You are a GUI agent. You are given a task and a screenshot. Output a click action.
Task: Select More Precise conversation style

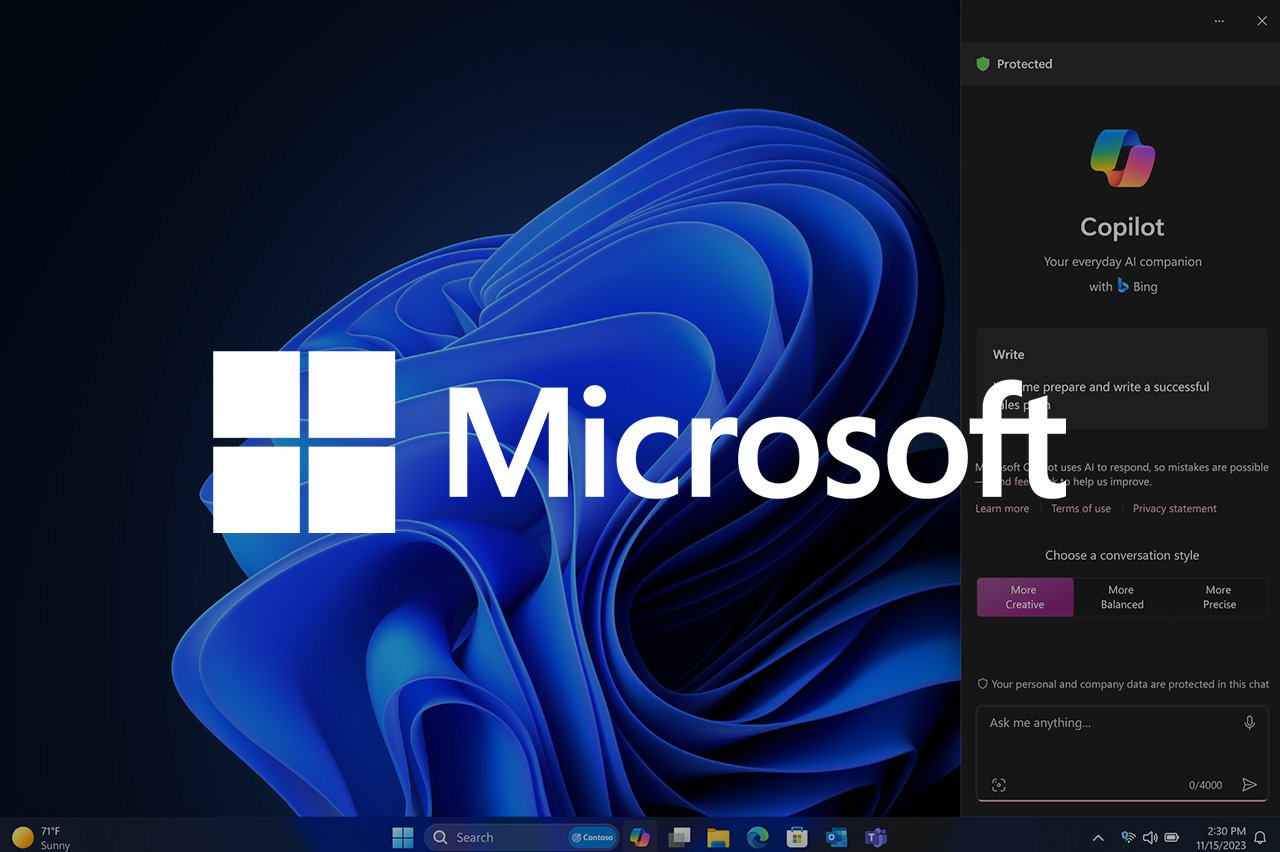coord(1219,597)
